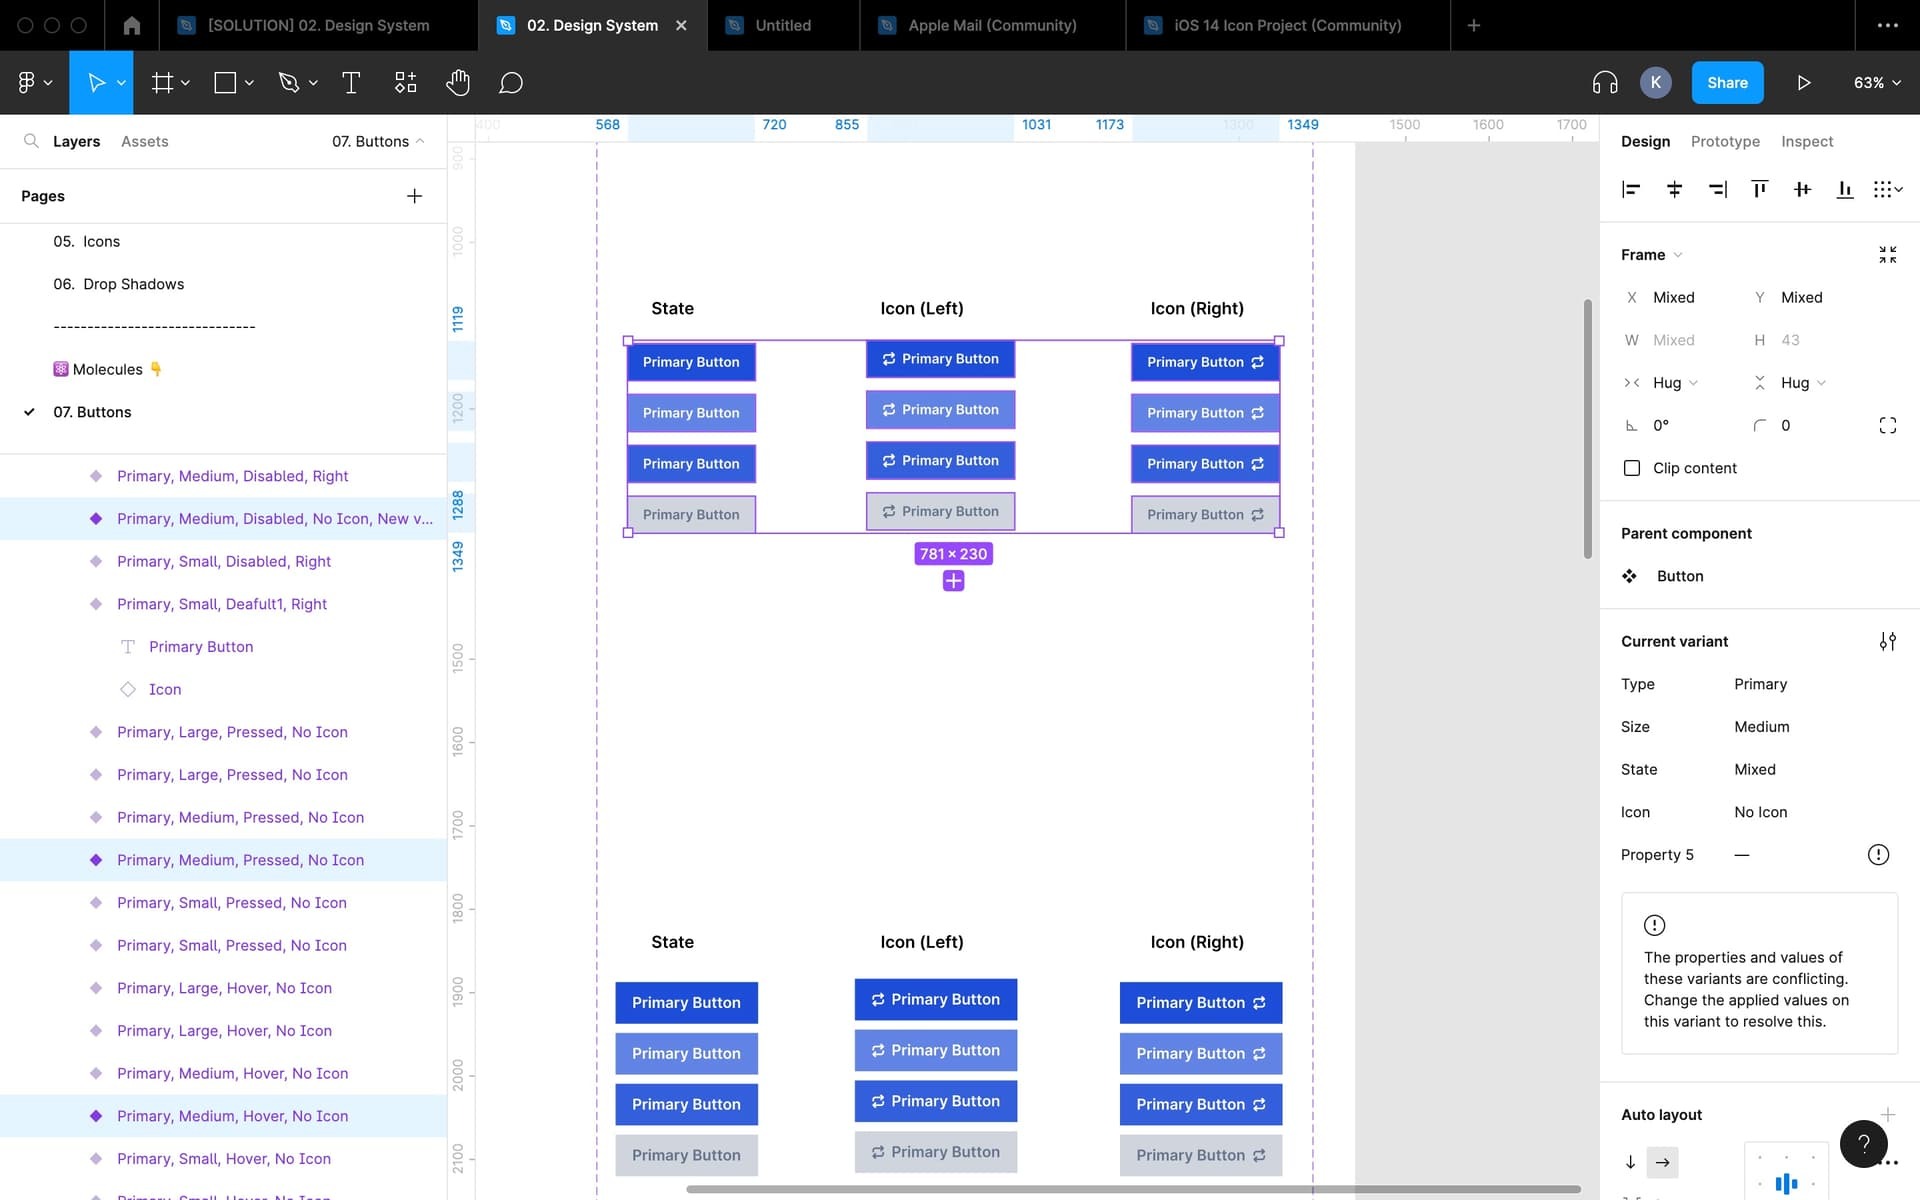Viewport: 1920px width, 1200px height.
Task: Open the help question mark button
Action: 1863,1143
